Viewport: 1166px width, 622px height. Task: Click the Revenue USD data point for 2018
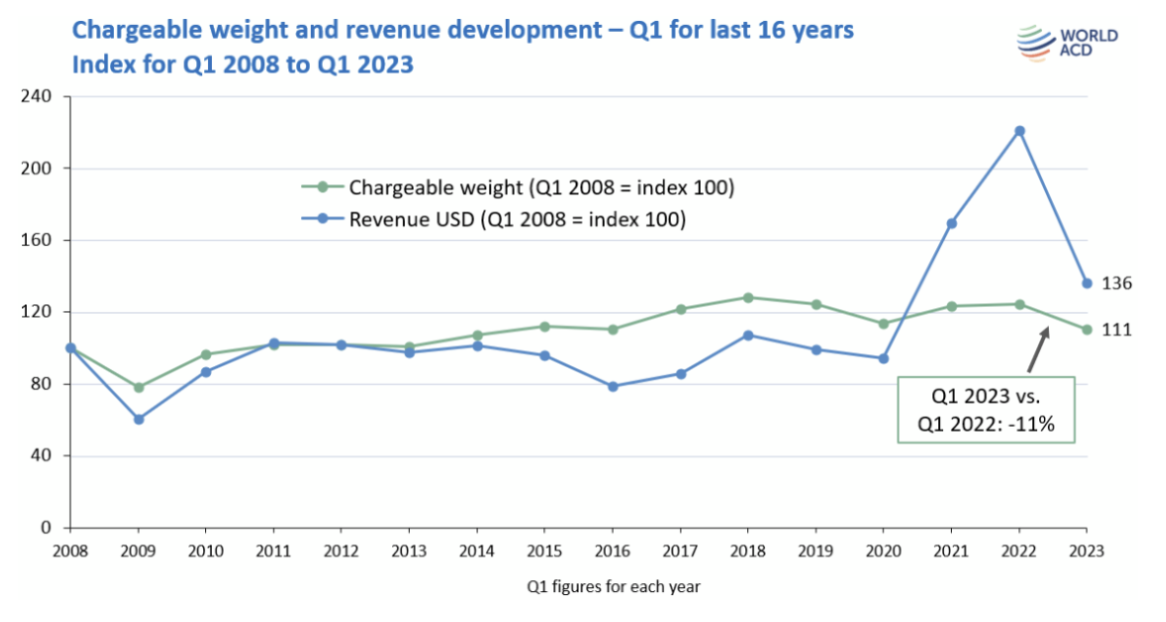[x=748, y=336]
